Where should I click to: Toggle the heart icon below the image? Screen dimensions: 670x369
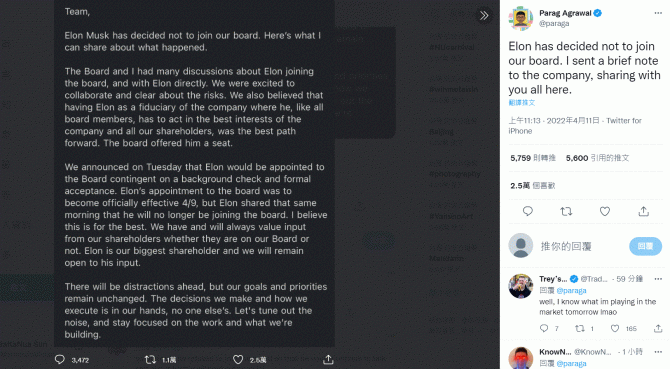(238, 360)
